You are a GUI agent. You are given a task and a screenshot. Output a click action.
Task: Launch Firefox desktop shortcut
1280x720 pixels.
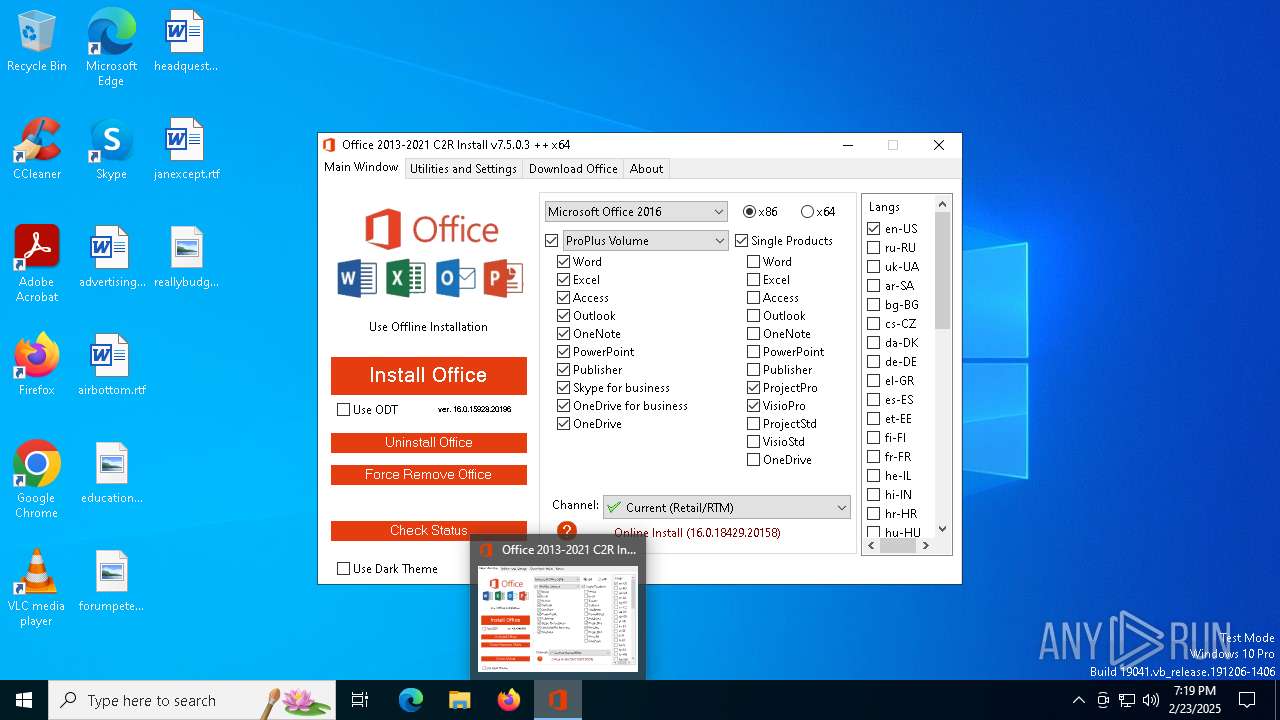[x=37, y=365]
